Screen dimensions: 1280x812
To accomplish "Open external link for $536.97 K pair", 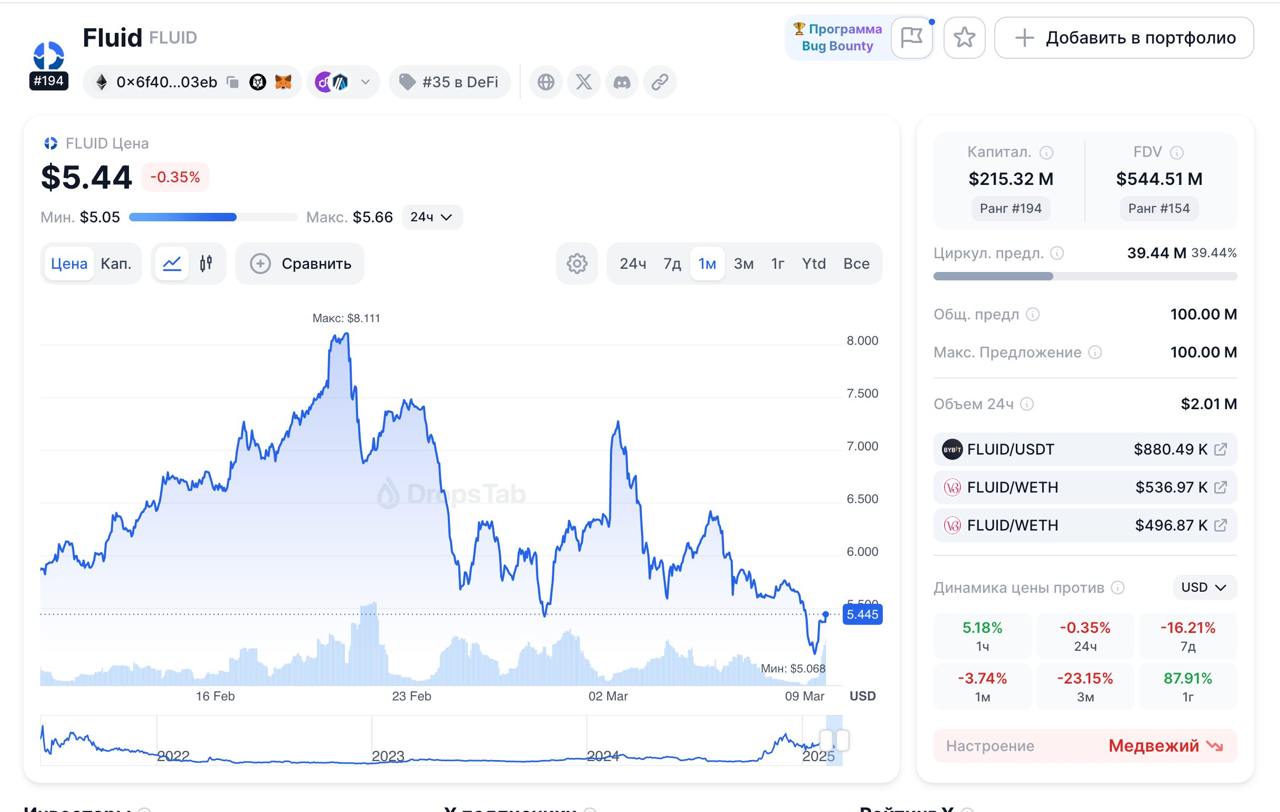I will (x=1220, y=487).
